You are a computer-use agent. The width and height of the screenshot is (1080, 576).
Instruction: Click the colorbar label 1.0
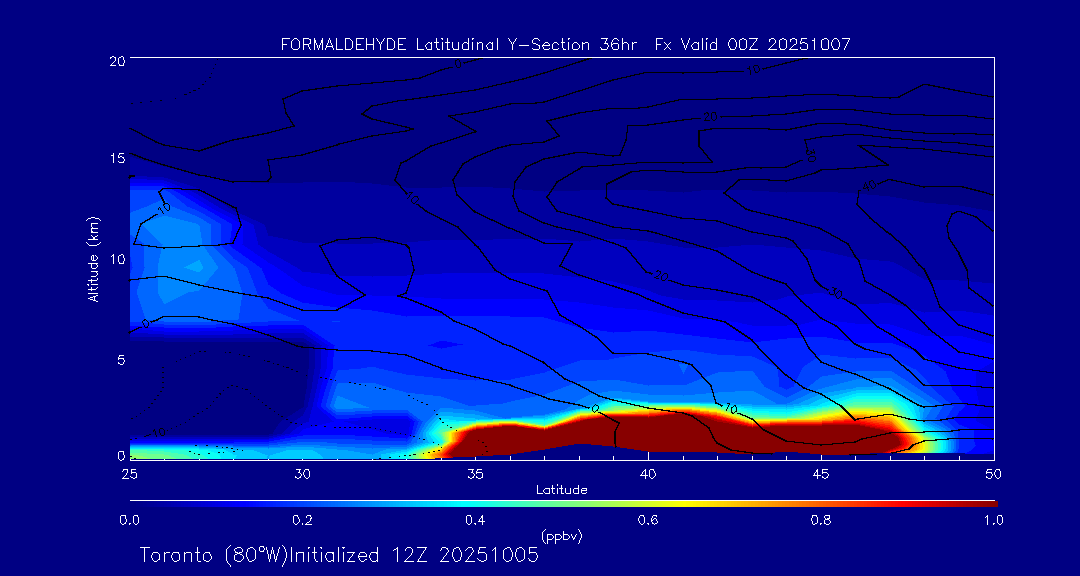tap(994, 520)
